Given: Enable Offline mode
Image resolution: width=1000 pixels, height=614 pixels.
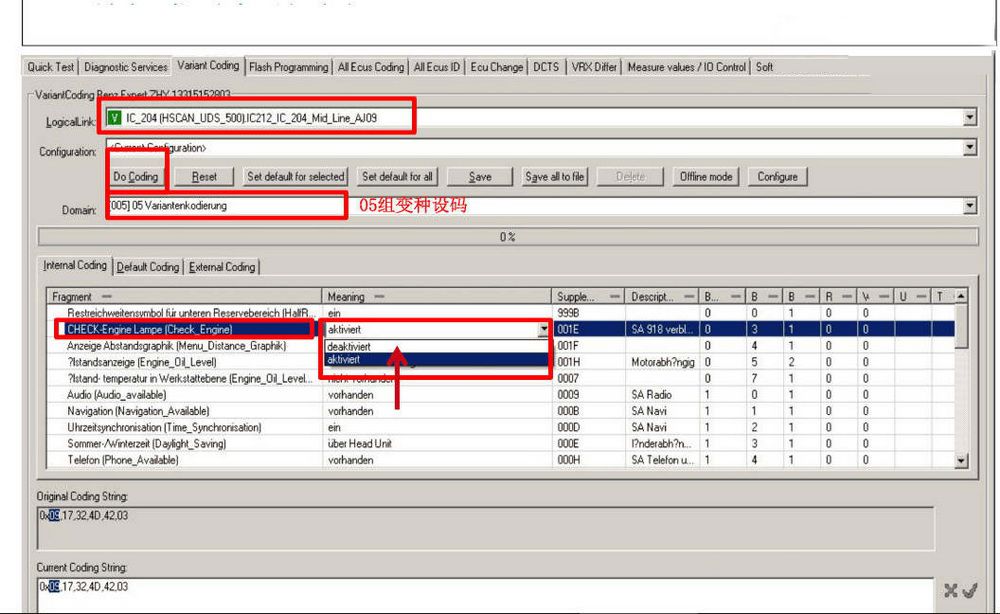Looking at the screenshot, I should pyautogui.click(x=706, y=177).
